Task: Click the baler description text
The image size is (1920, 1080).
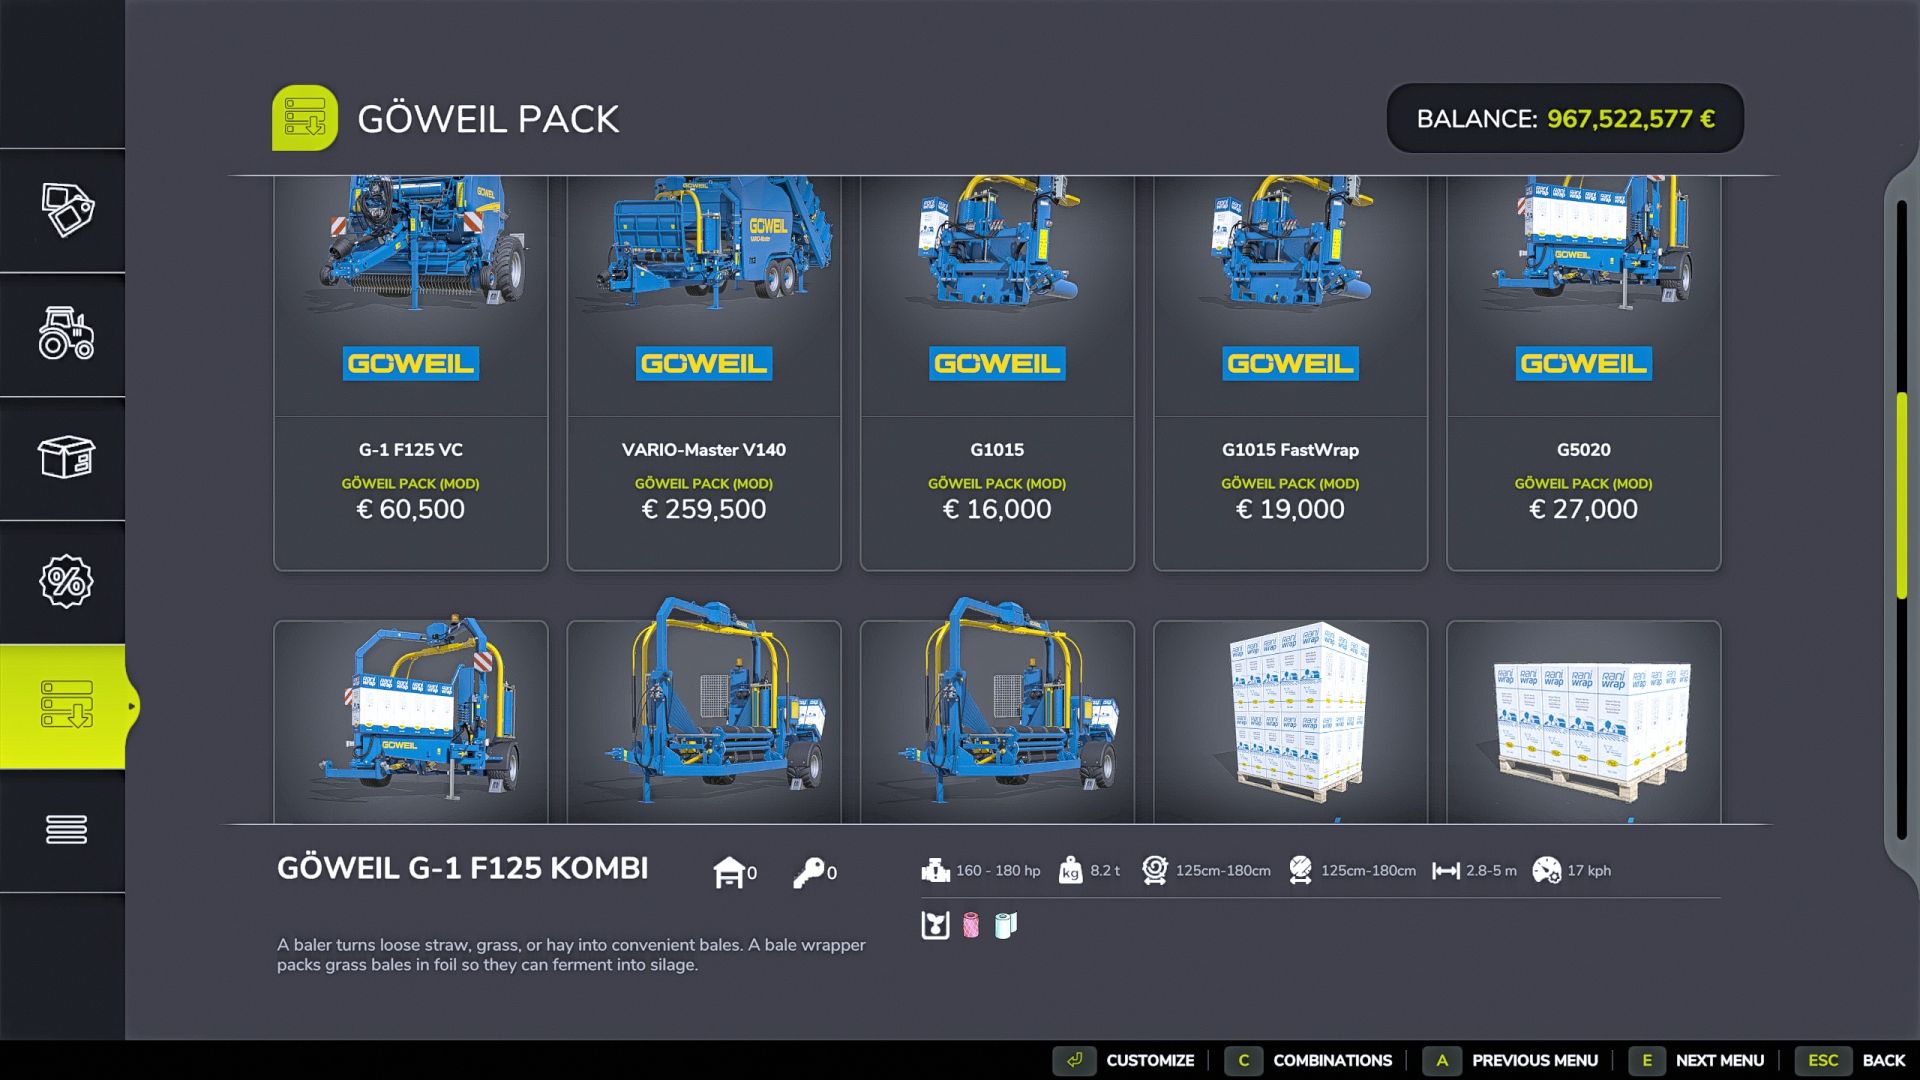Action: point(571,954)
